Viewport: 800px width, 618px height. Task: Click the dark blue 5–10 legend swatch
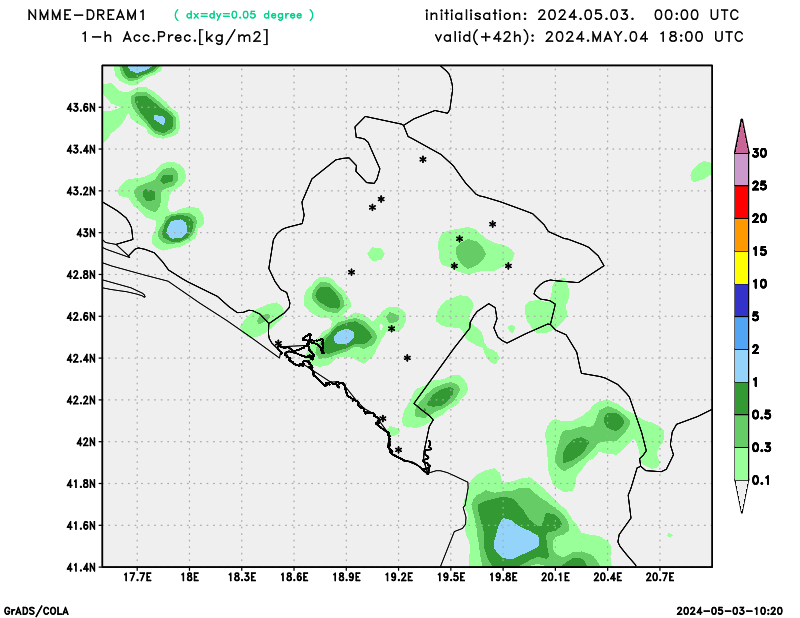(x=741, y=301)
